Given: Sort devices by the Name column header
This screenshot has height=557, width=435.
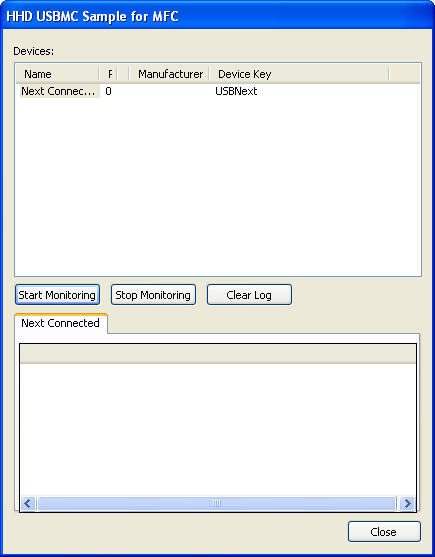Looking at the screenshot, I should [x=57, y=74].
